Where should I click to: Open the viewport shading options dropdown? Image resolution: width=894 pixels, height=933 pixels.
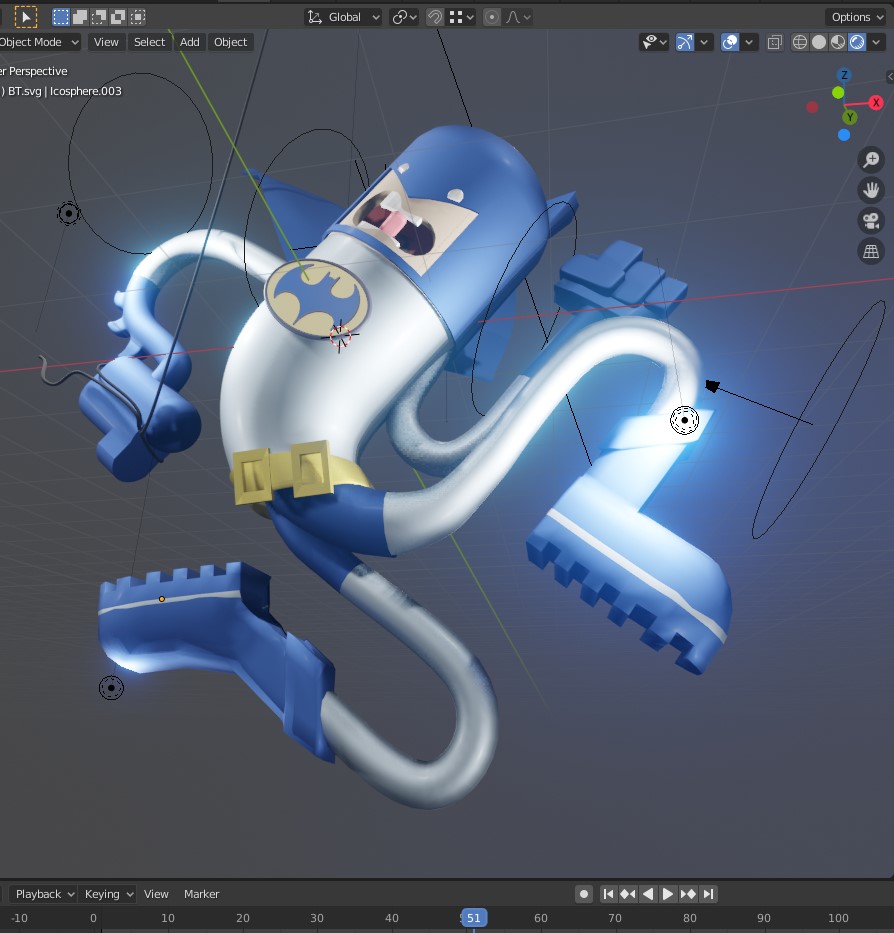(x=876, y=42)
